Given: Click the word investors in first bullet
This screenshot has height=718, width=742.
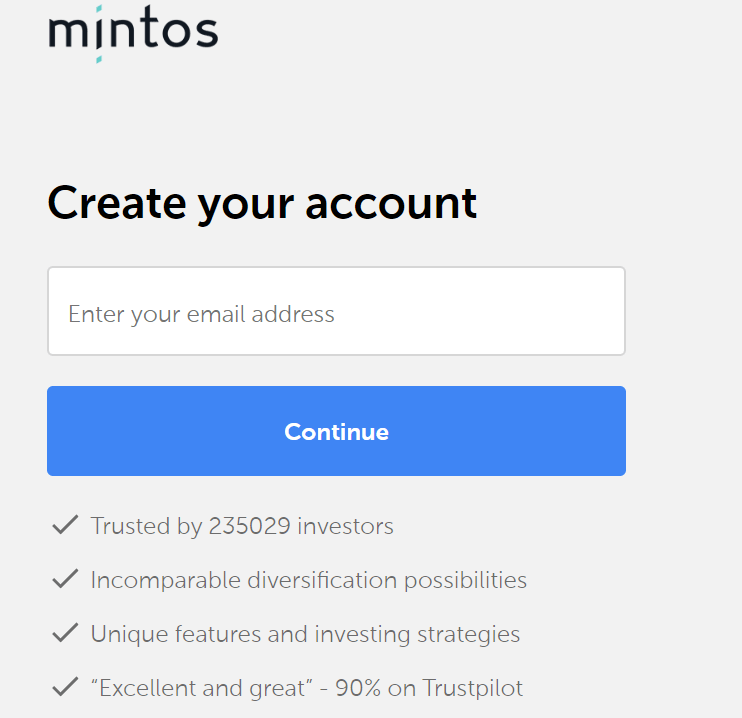Looking at the screenshot, I should point(343,526).
